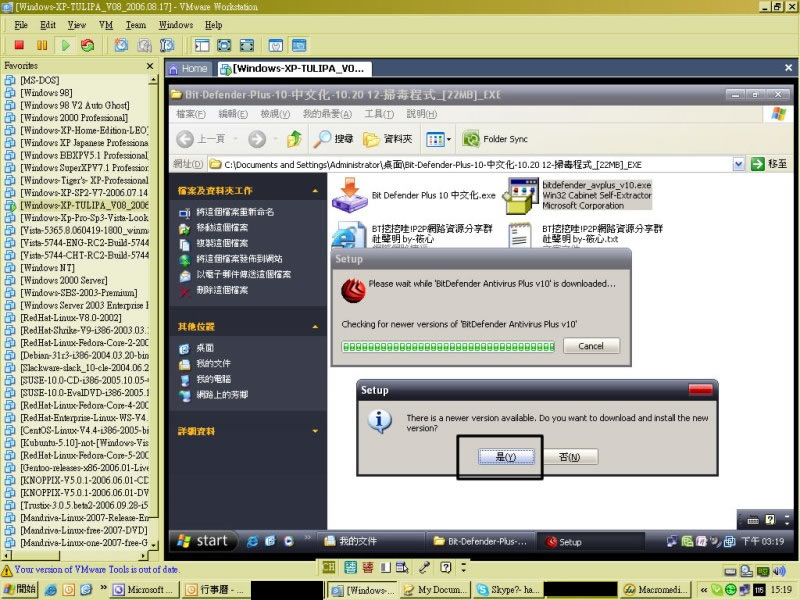Click the VMware revert snapshot icon

[x=144, y=45]
